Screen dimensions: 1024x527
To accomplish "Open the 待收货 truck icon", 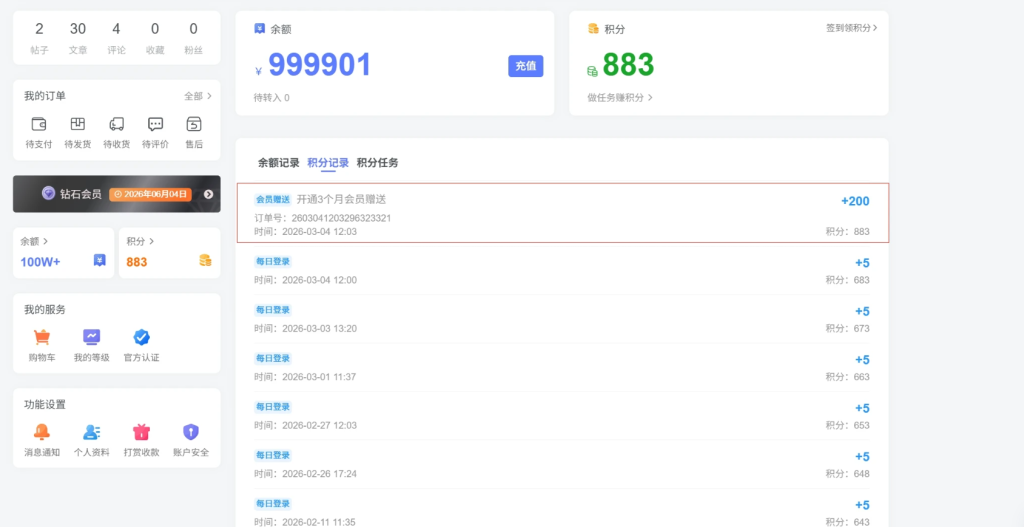I will (x=116, y=124).
